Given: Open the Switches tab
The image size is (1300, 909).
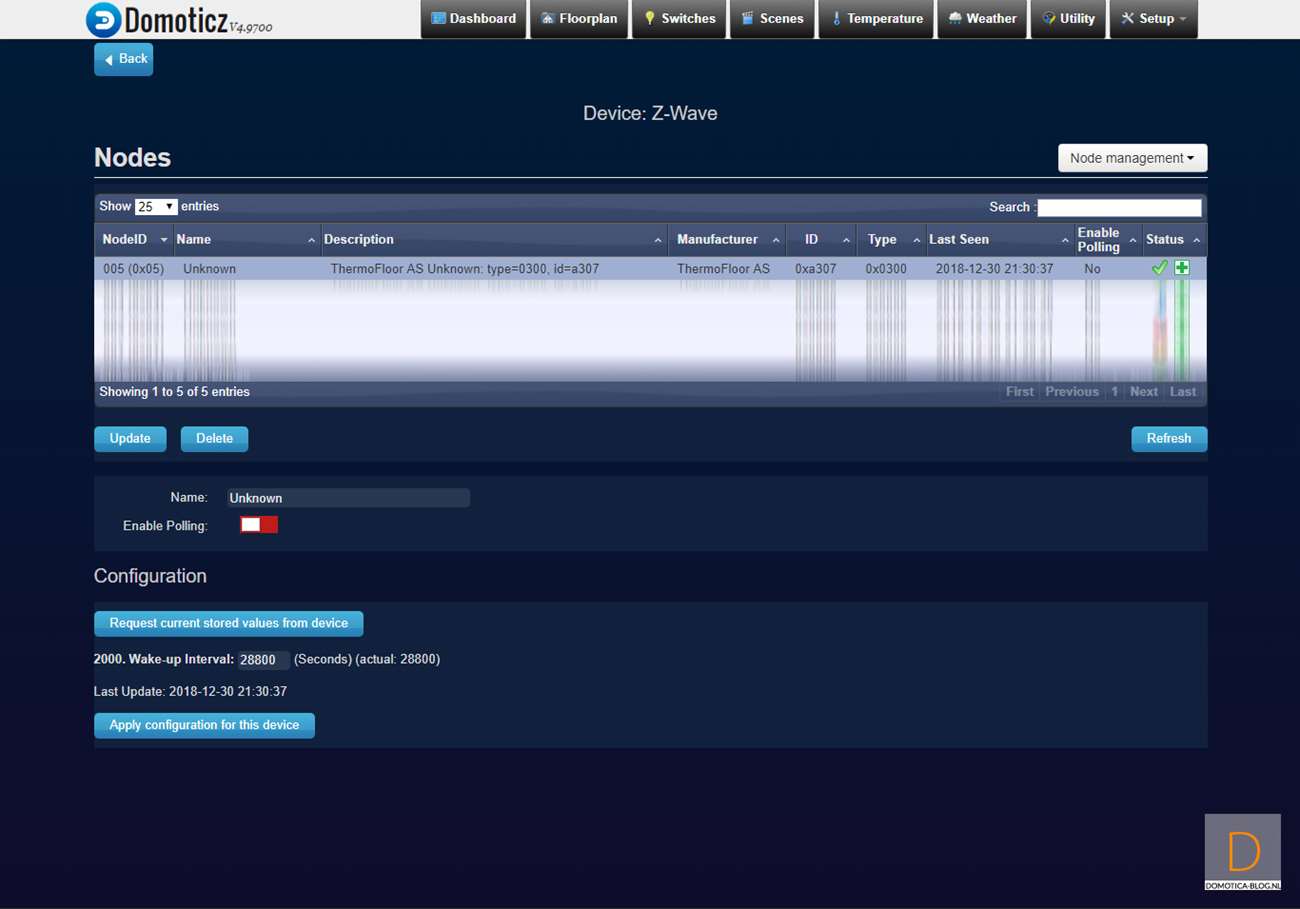Looking at the screenshot, I should [679, 19].
